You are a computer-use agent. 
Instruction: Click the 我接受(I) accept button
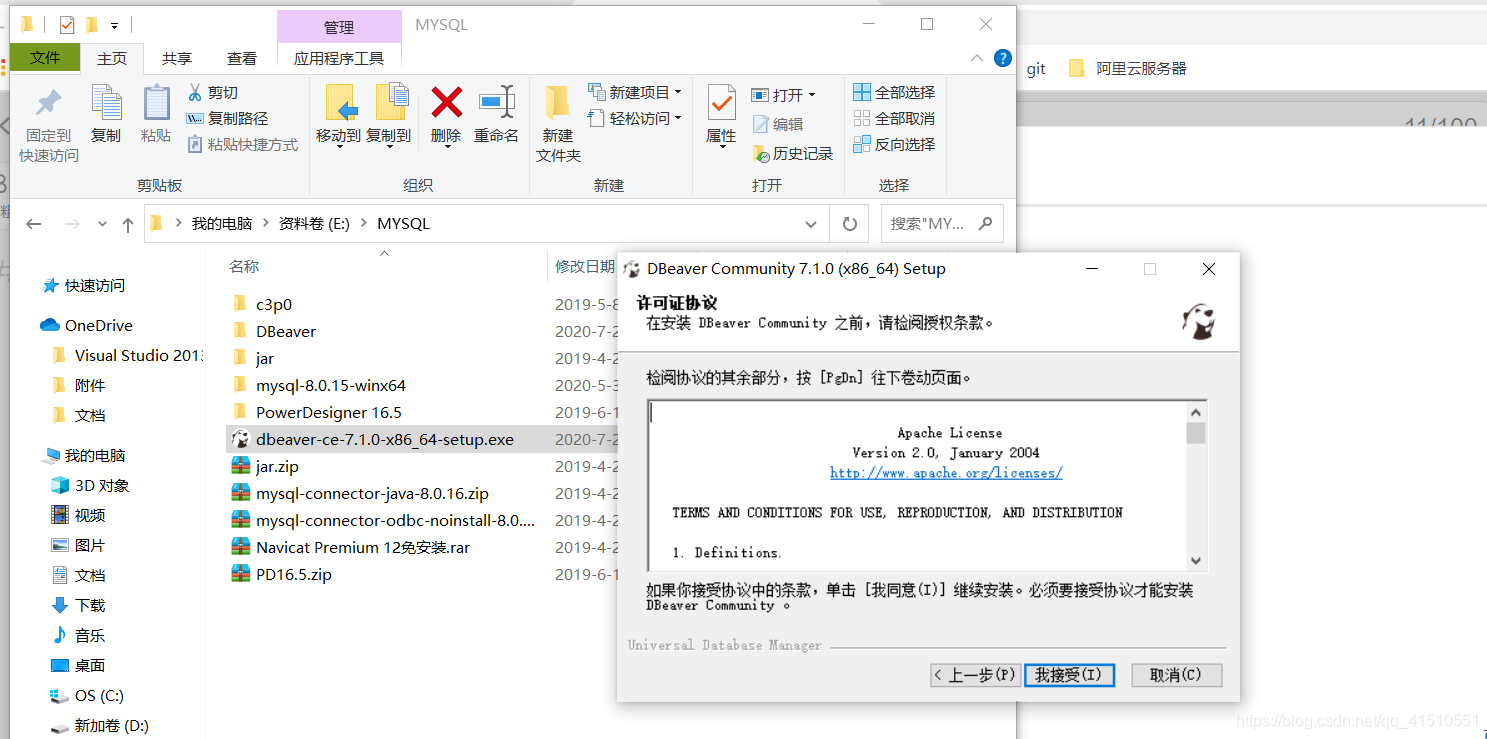click(x=1069, y=675)
